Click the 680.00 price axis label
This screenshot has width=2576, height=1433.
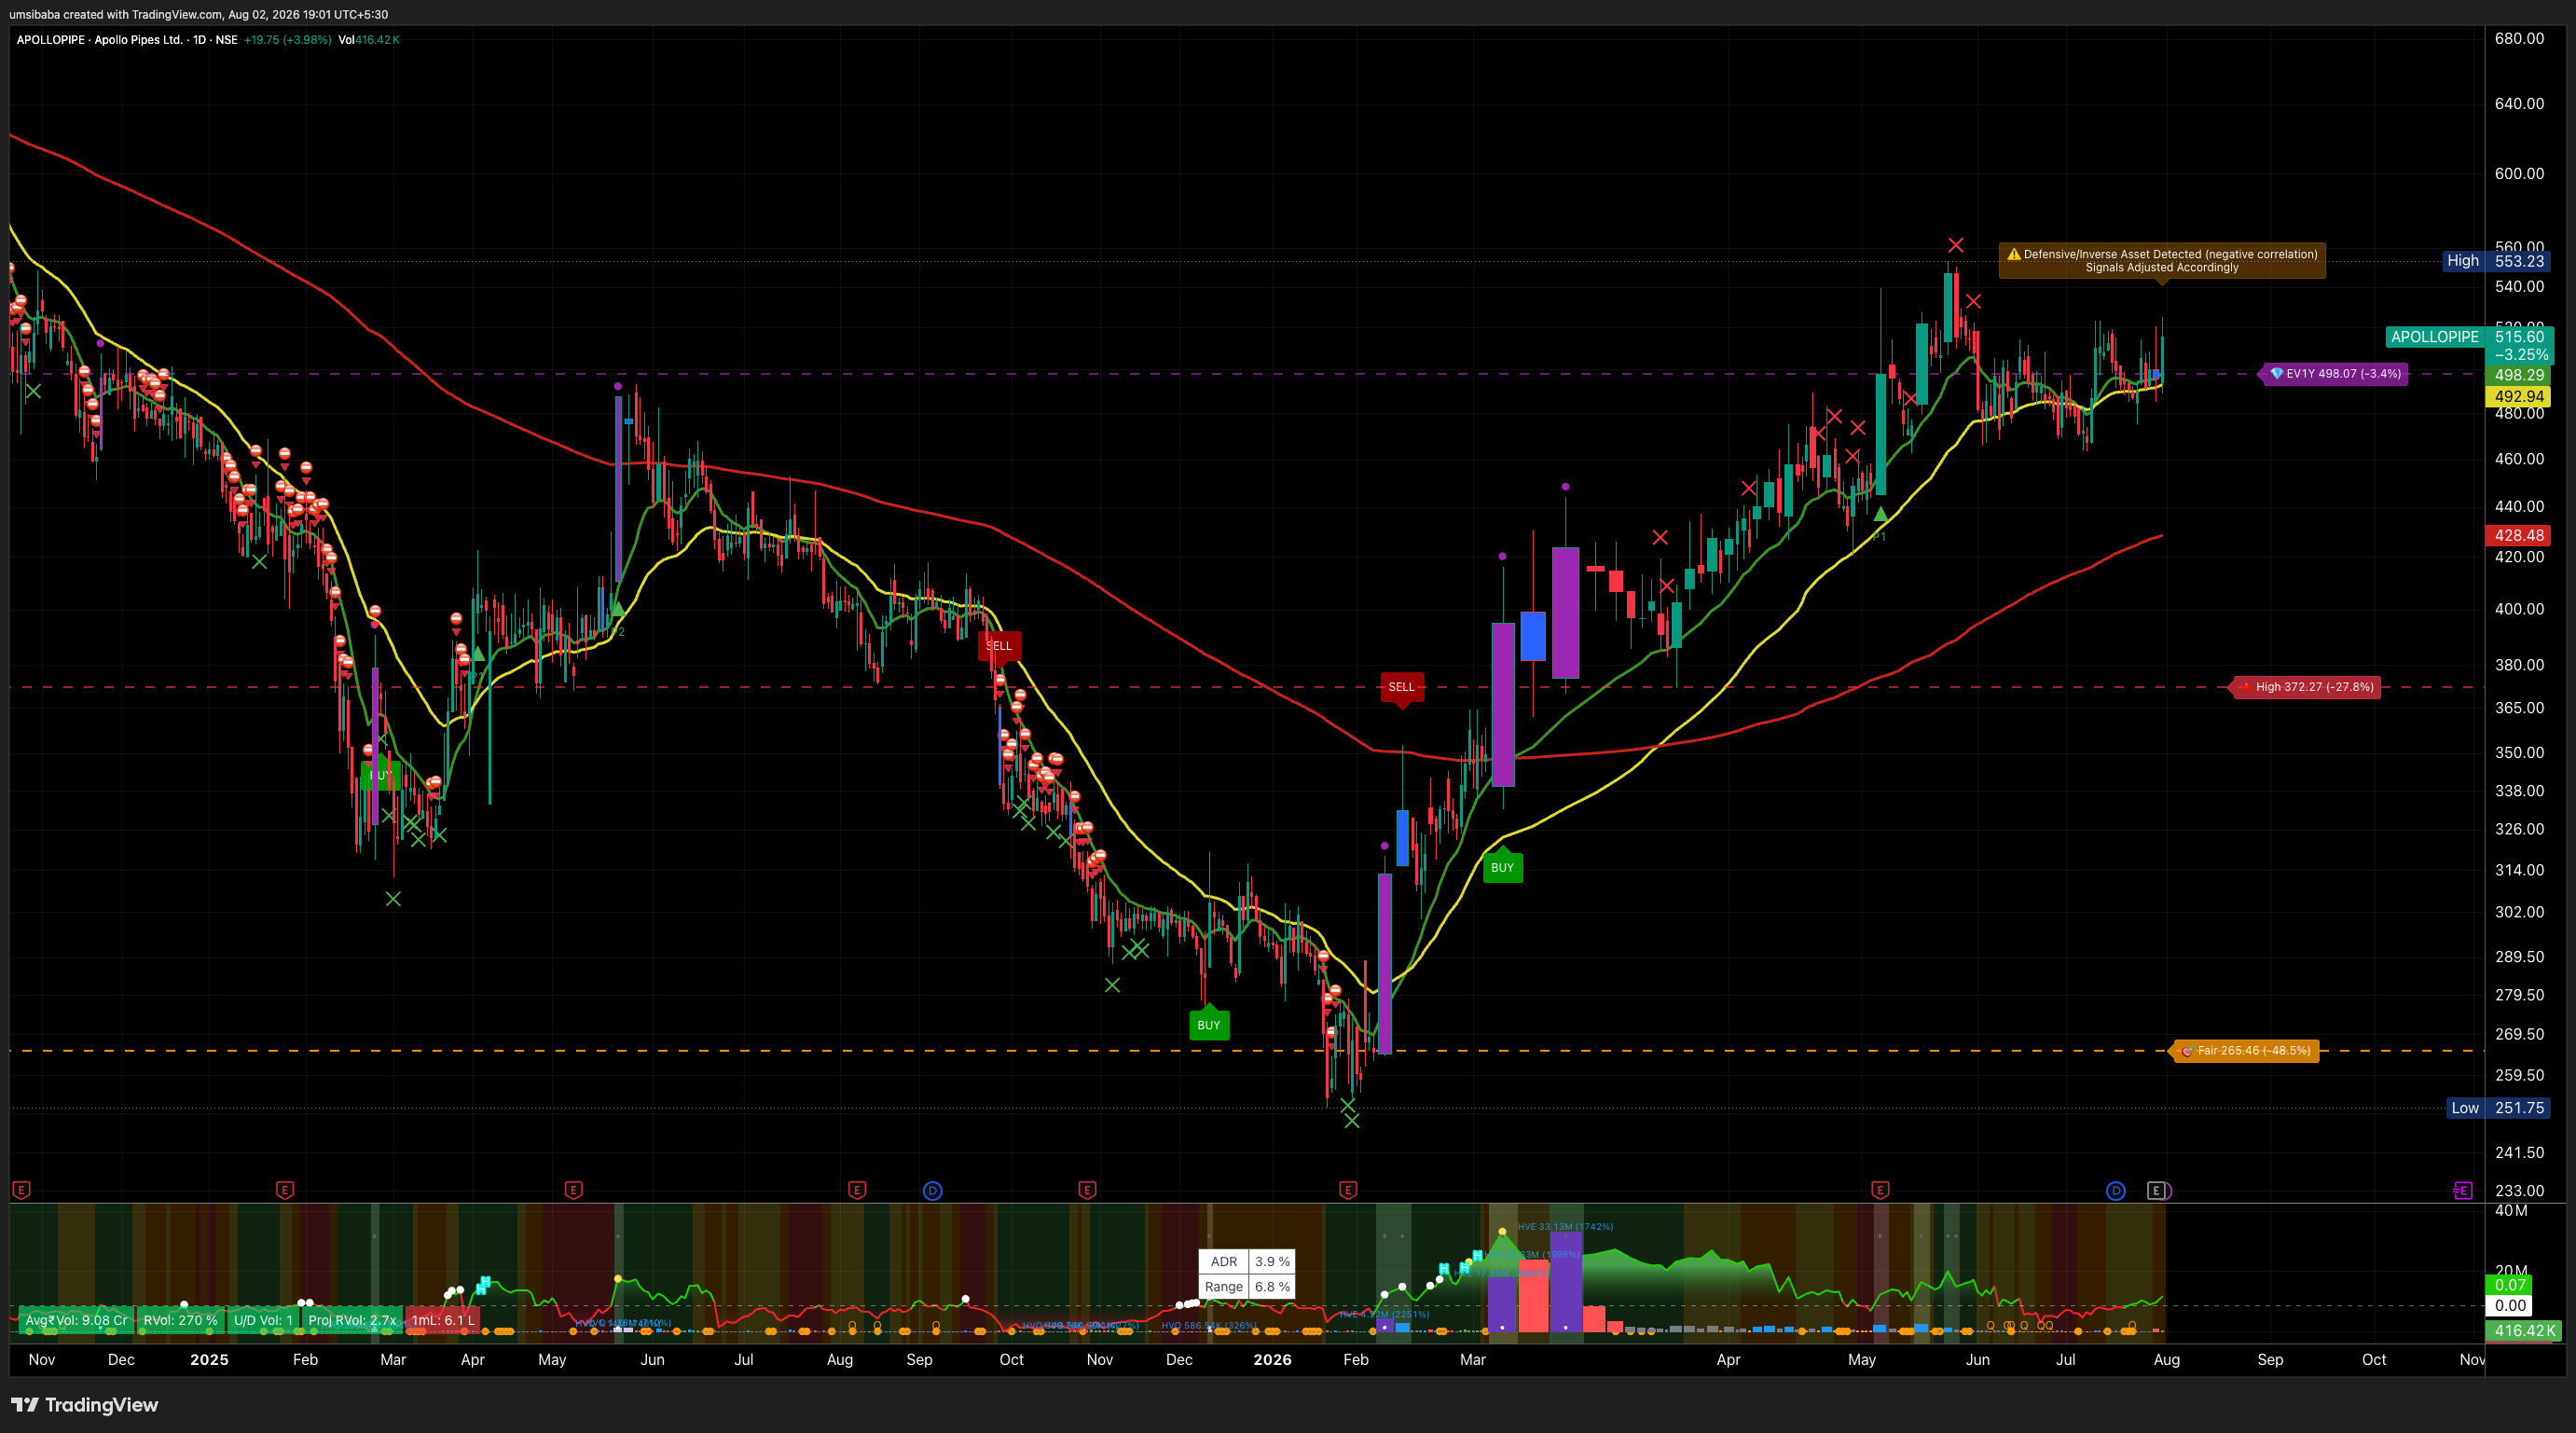(x=2519, y=38)
